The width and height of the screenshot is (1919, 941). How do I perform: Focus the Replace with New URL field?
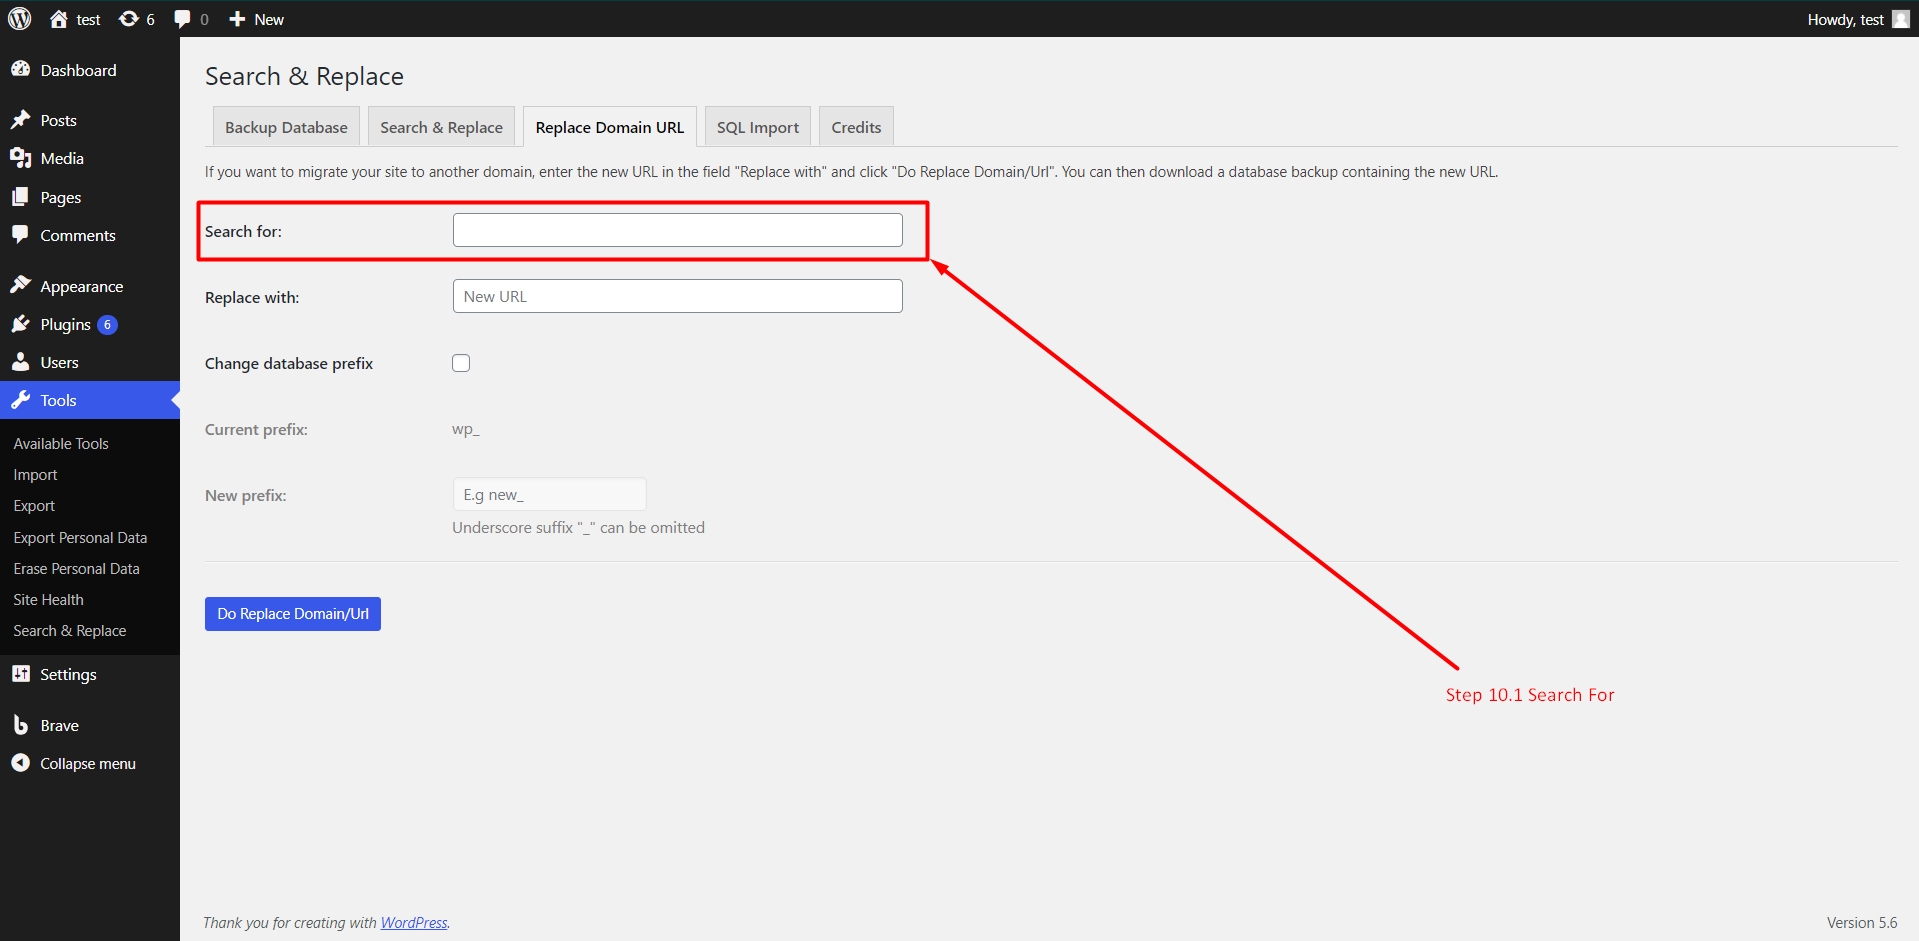(x=678, y=296)
